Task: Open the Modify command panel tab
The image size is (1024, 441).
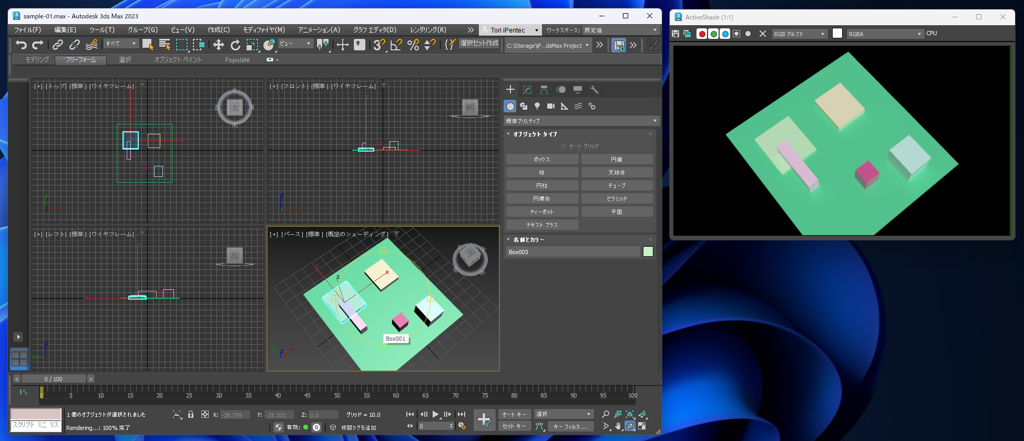Action: point(527,90)
